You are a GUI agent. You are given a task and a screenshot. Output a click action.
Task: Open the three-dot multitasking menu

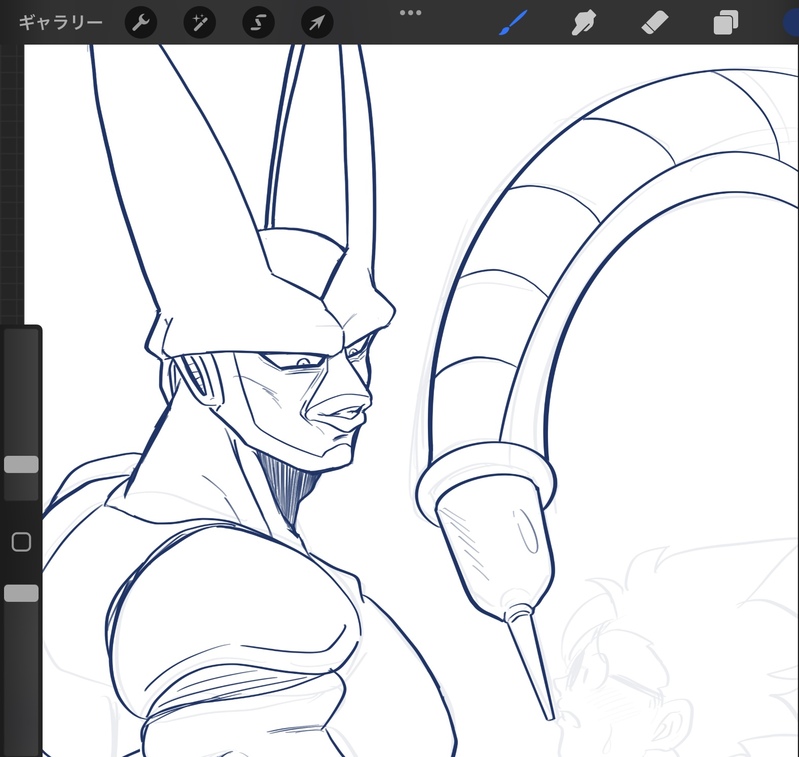tap(411, 12)
